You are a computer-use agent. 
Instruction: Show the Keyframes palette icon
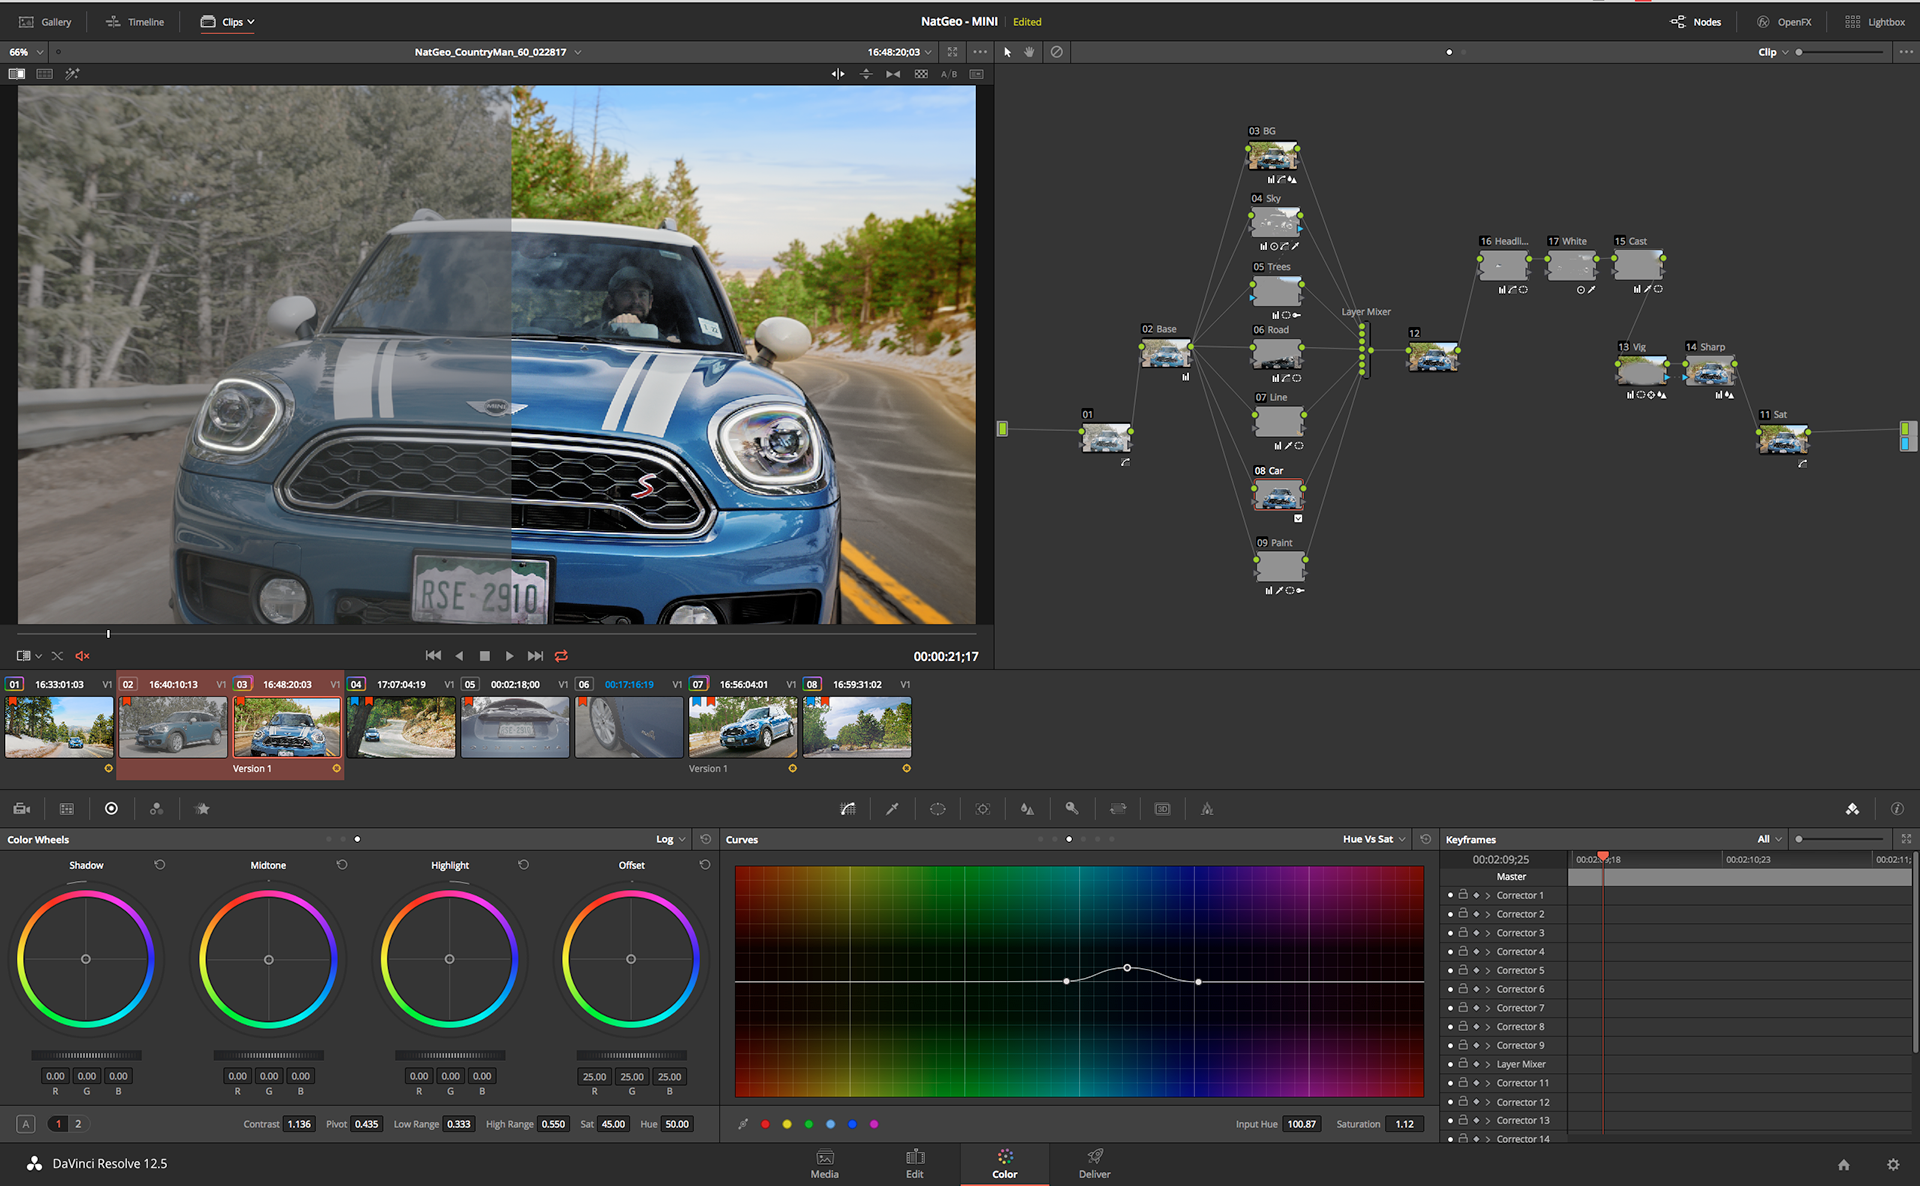[1852, 809]
